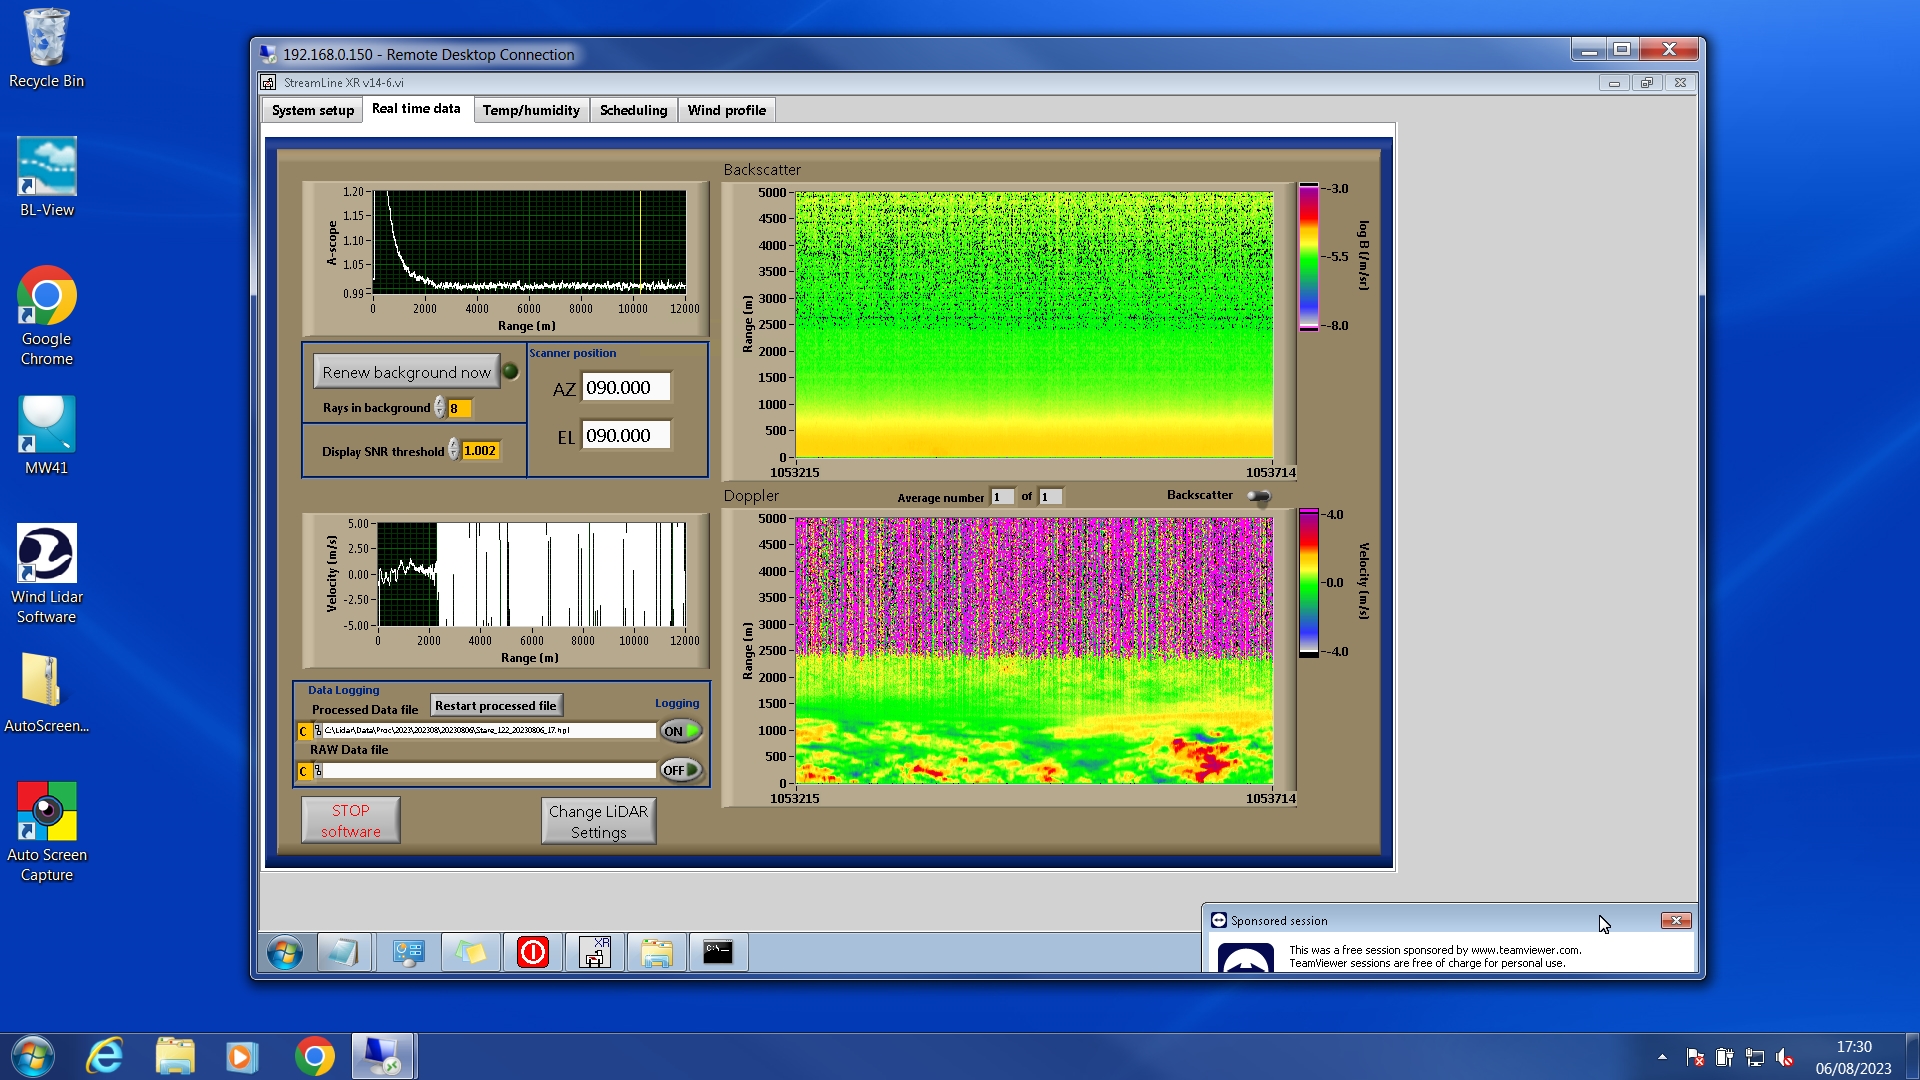Toggle RAW Data file logging OFF switch
Image resolution: width=1920 pixels, height=1080 pixels.
coord(681,770)
